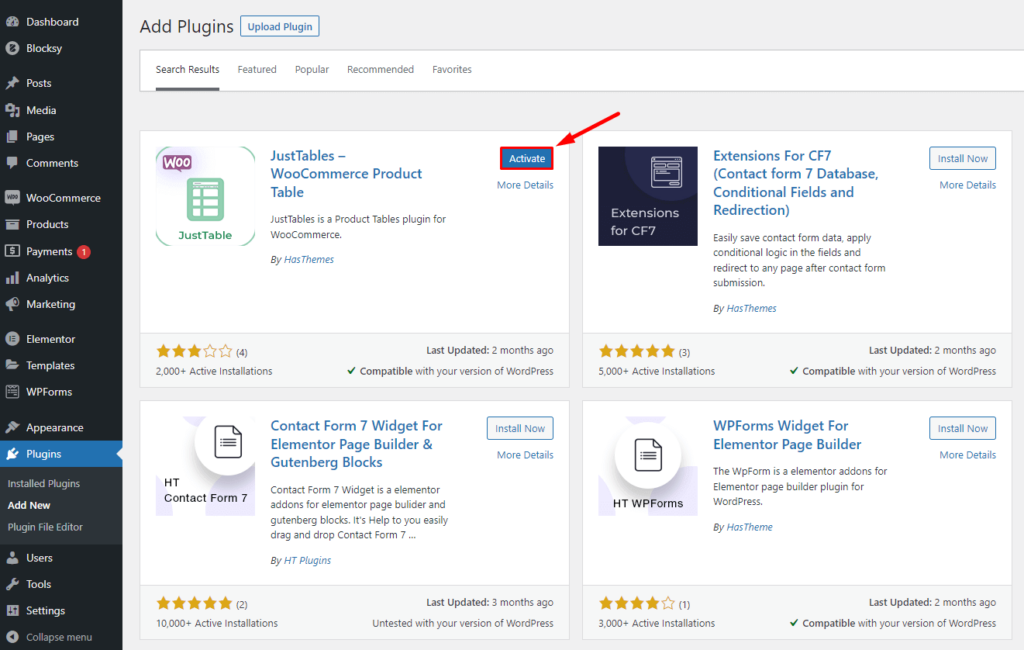1024x650 pixels.
Task: Click the JustTables plugin thumbnail
Action: point(205,196)
